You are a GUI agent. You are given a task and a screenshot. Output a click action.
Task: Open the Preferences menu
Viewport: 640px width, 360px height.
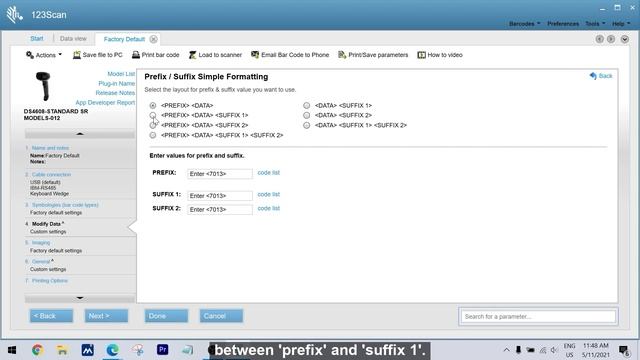[563, 24]
